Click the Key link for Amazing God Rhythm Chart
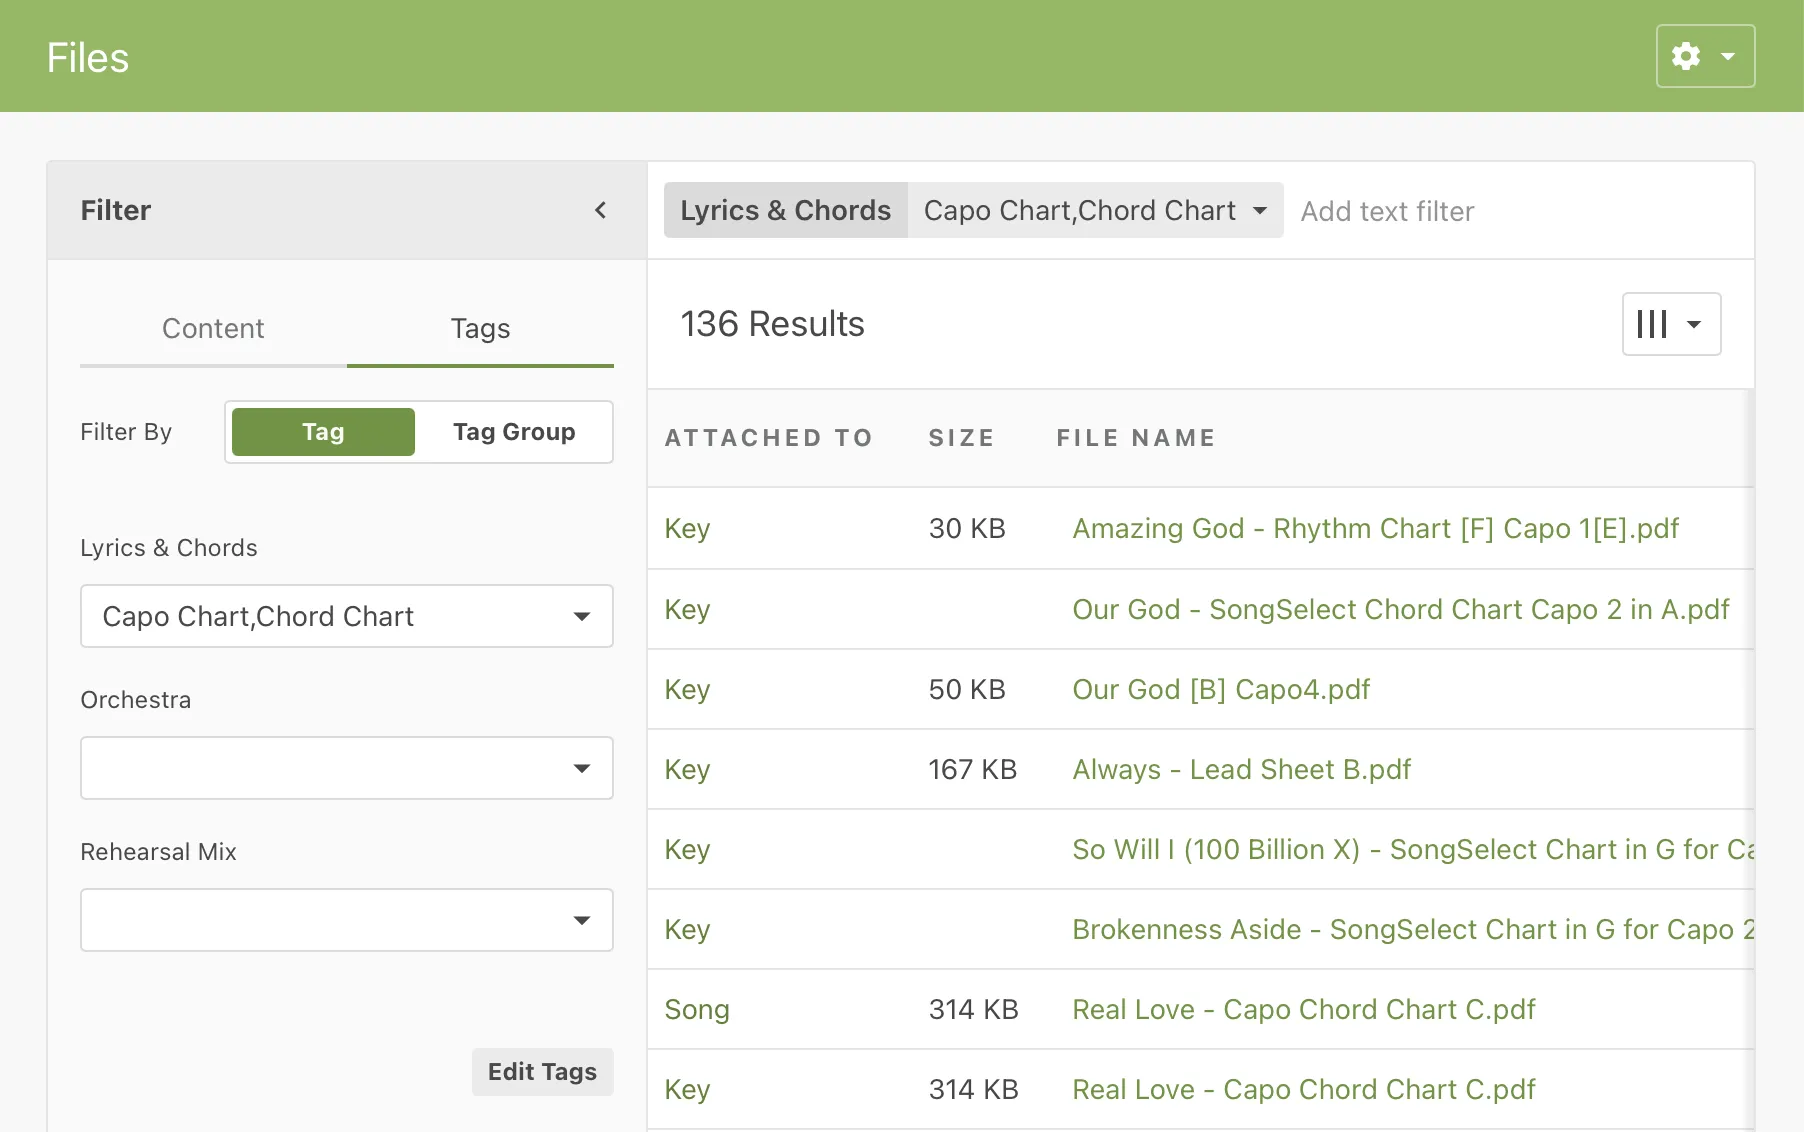 tap(687, 528)
